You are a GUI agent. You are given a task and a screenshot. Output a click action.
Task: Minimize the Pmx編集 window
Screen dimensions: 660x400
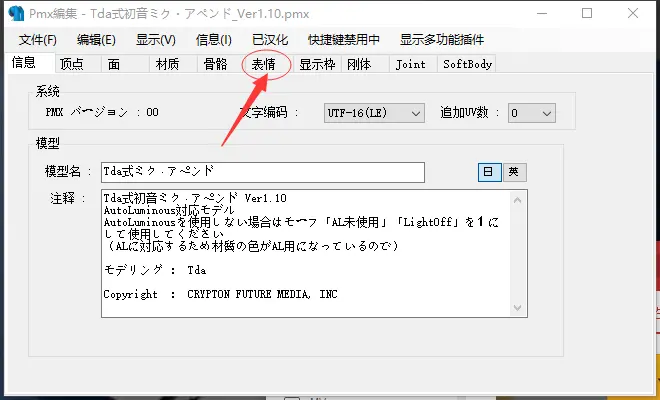(x=542, y=13)
